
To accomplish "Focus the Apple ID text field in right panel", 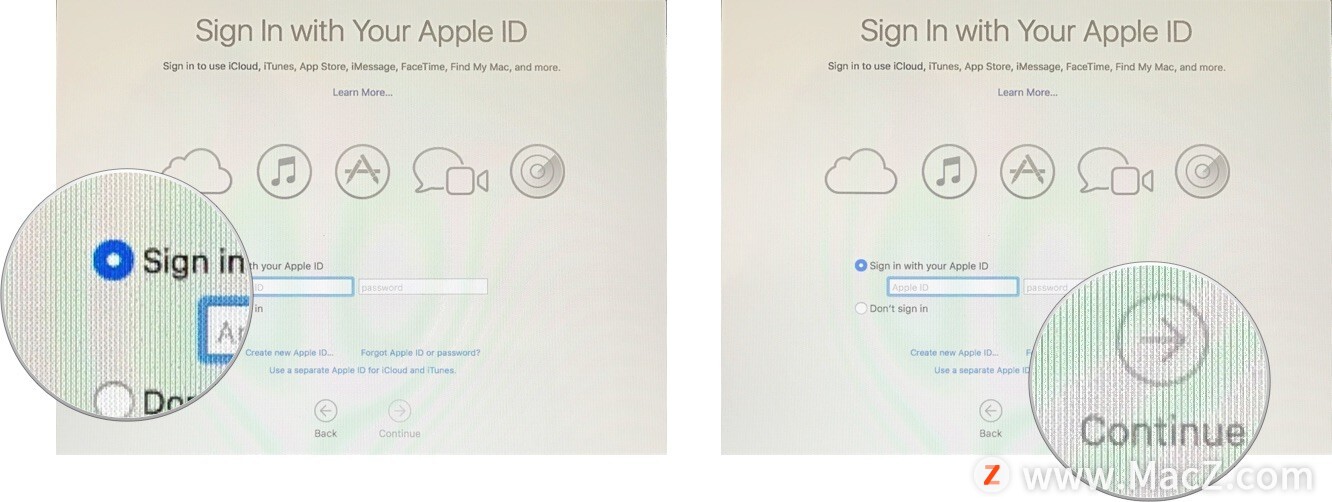I will point(952,287).
